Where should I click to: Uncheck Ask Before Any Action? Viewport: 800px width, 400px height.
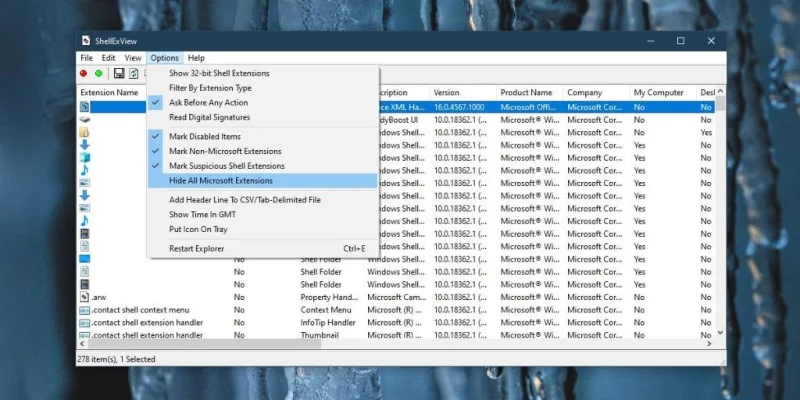tap(208, 103)
